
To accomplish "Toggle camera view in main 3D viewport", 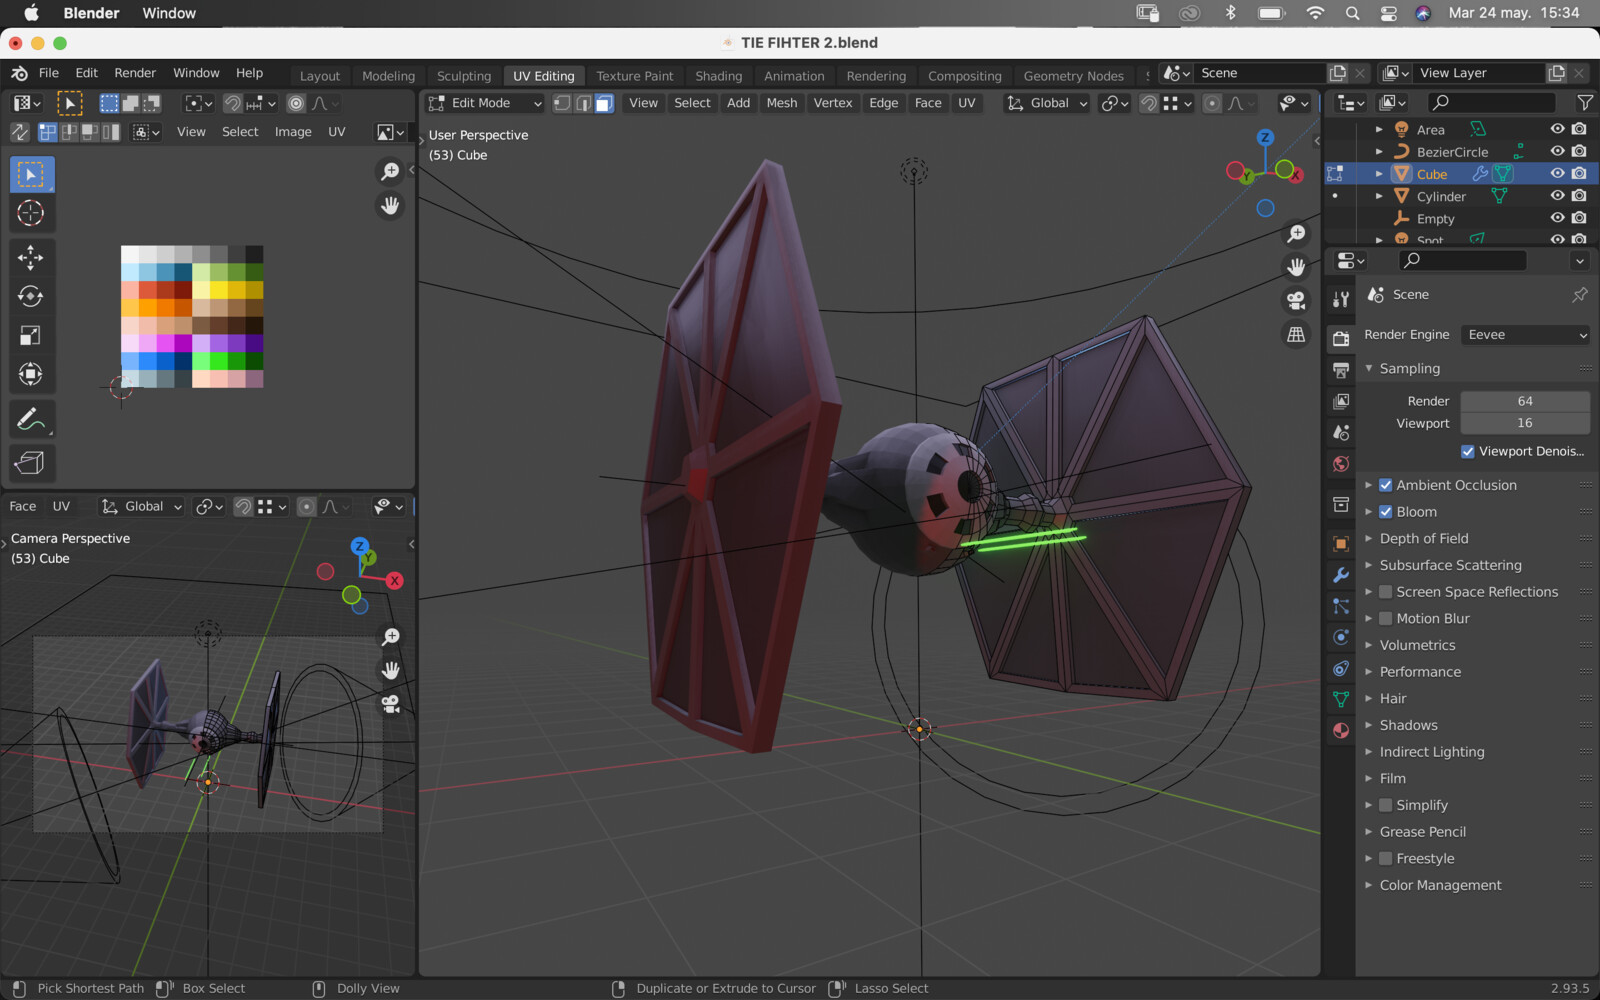I will coord(1296,300).
